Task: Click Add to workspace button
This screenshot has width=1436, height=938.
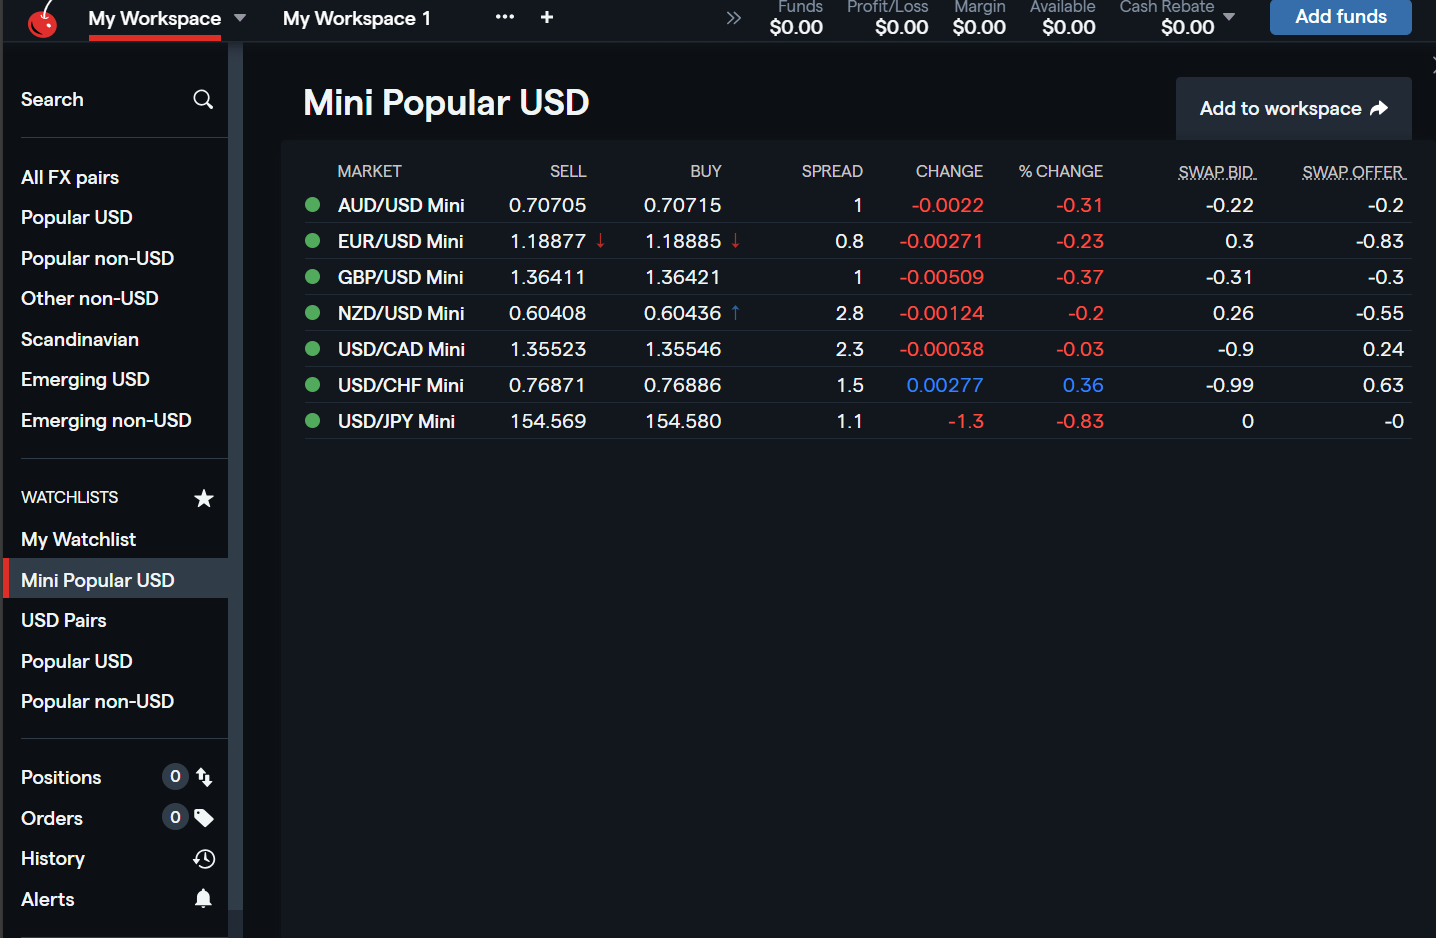Action: [1293, 108]
